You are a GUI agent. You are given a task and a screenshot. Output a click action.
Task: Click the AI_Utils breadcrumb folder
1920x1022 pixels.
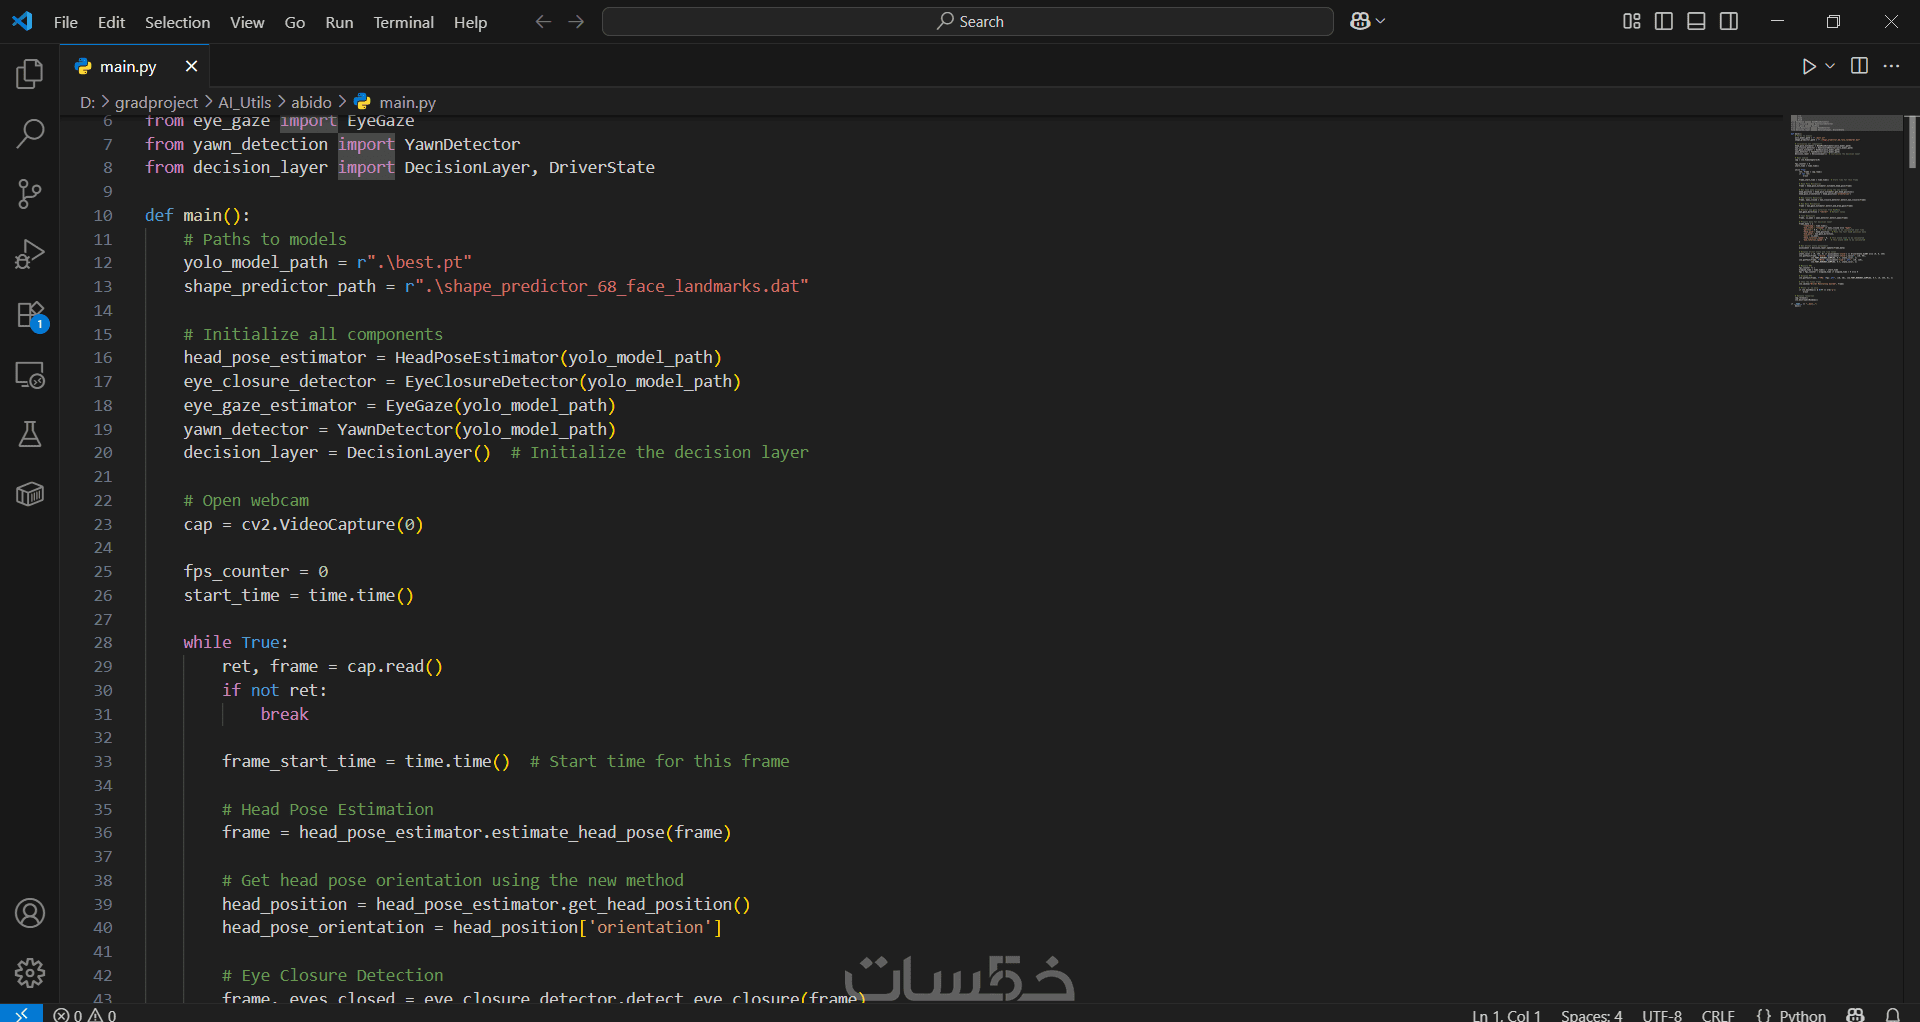coord(245,102)
